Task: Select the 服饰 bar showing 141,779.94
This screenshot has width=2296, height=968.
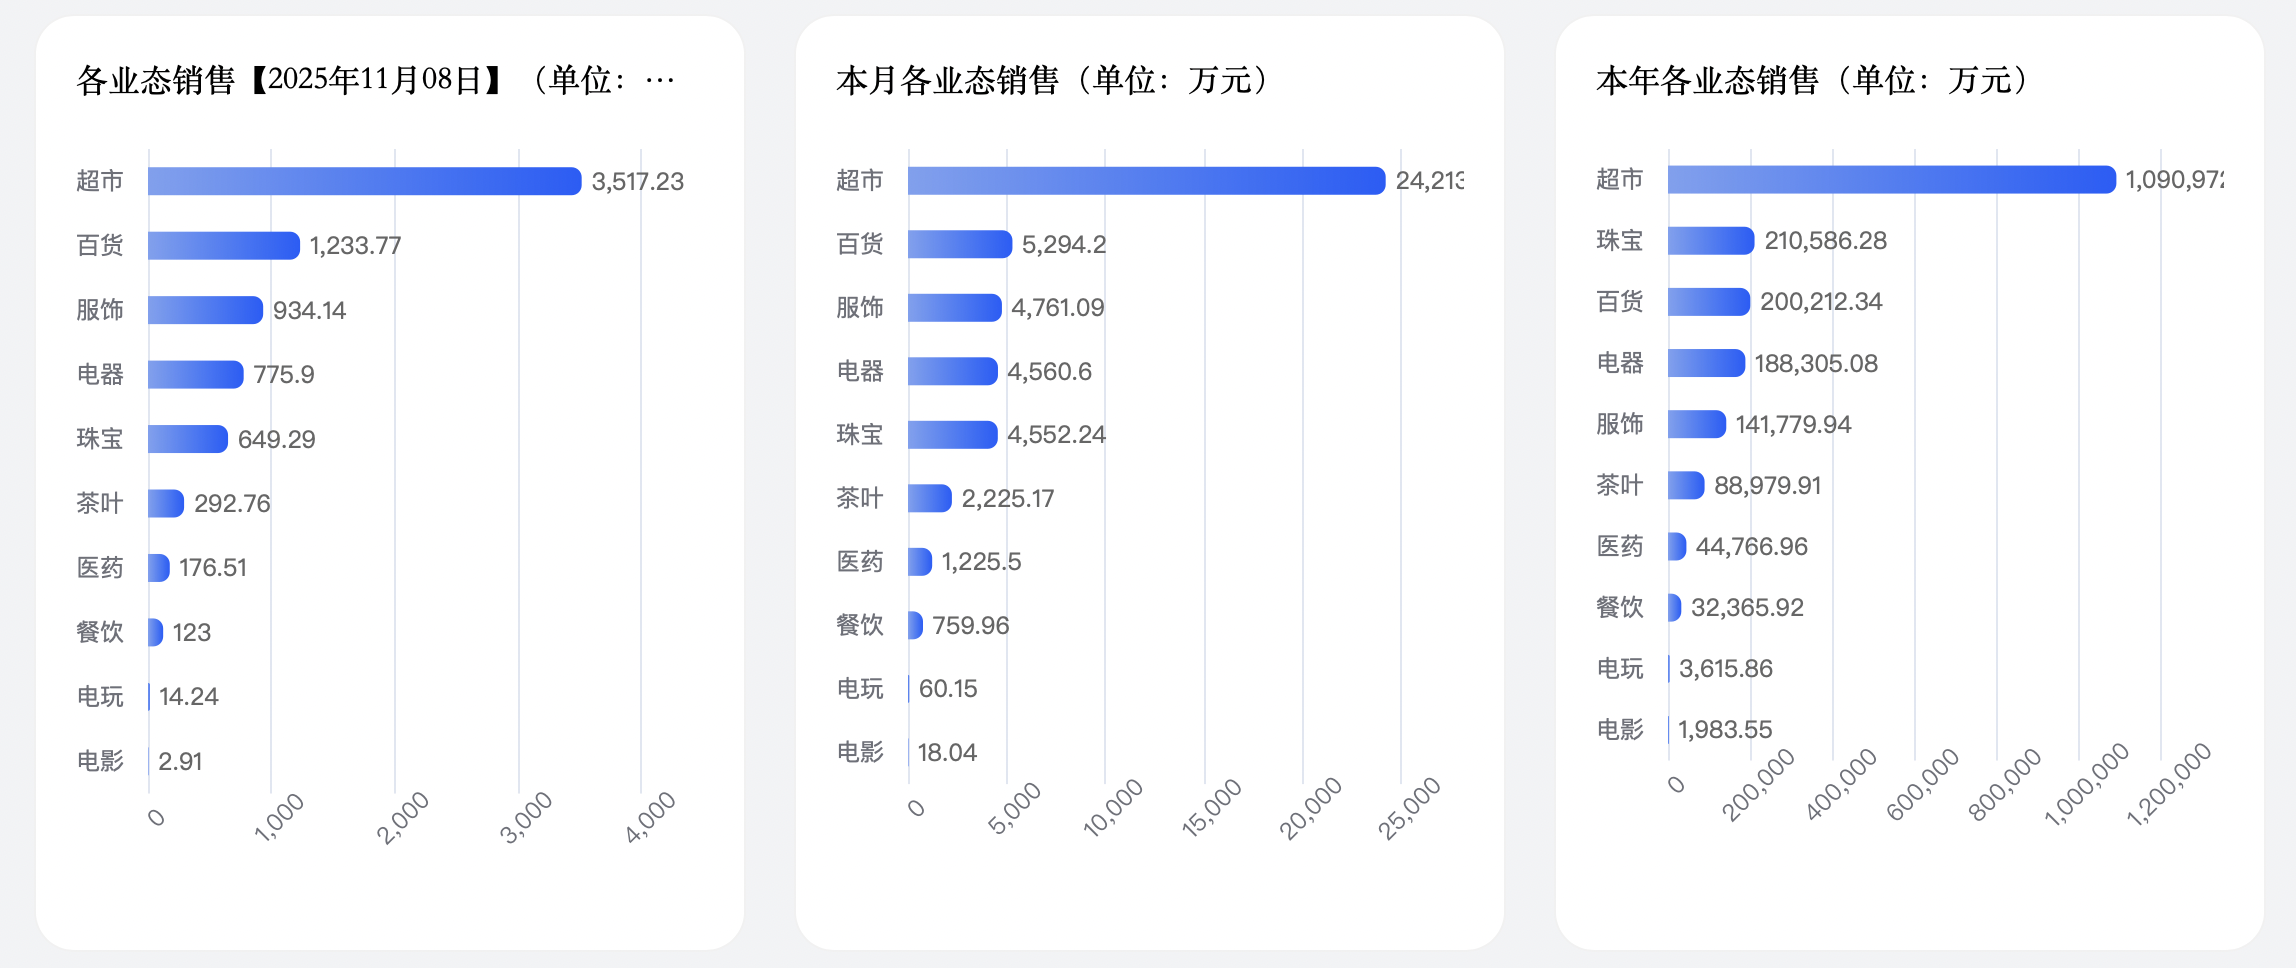Action: 1696,424
